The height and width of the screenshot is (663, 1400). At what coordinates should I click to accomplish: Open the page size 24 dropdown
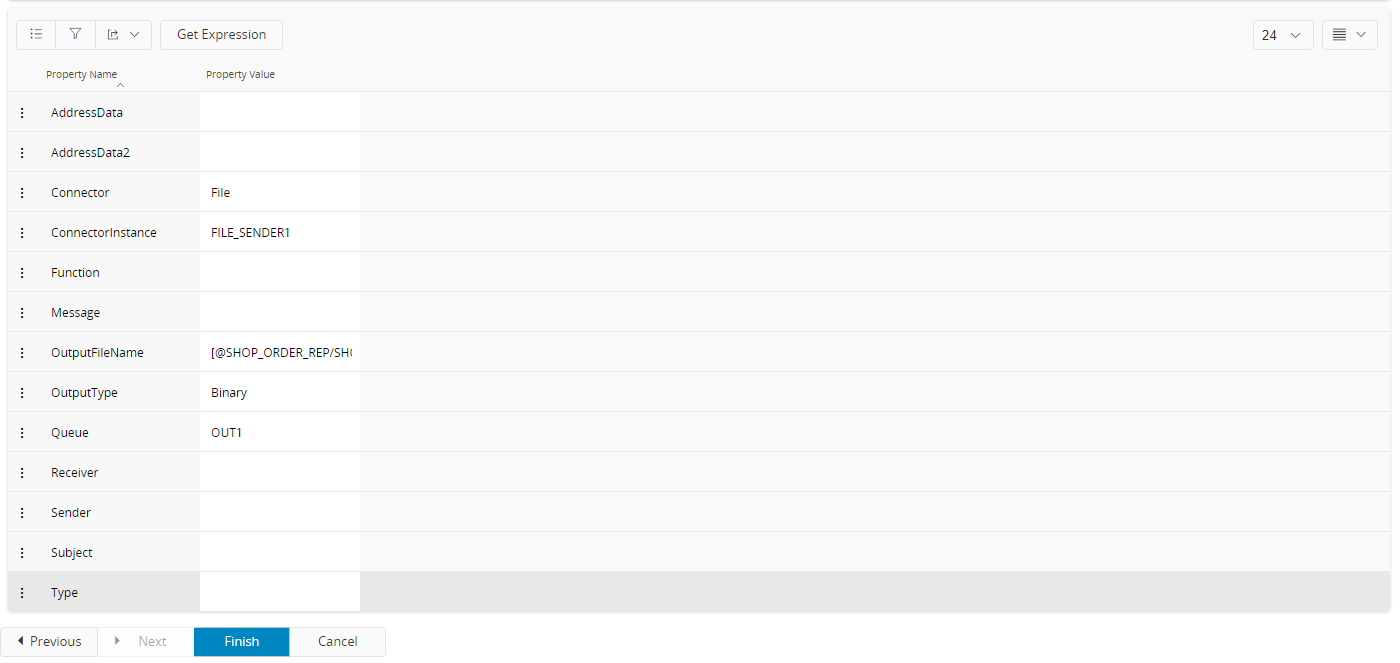point(1282,35)
